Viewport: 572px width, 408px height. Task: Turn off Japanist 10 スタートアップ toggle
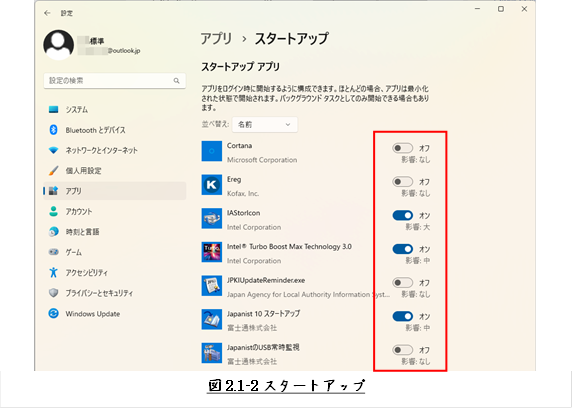403,316
